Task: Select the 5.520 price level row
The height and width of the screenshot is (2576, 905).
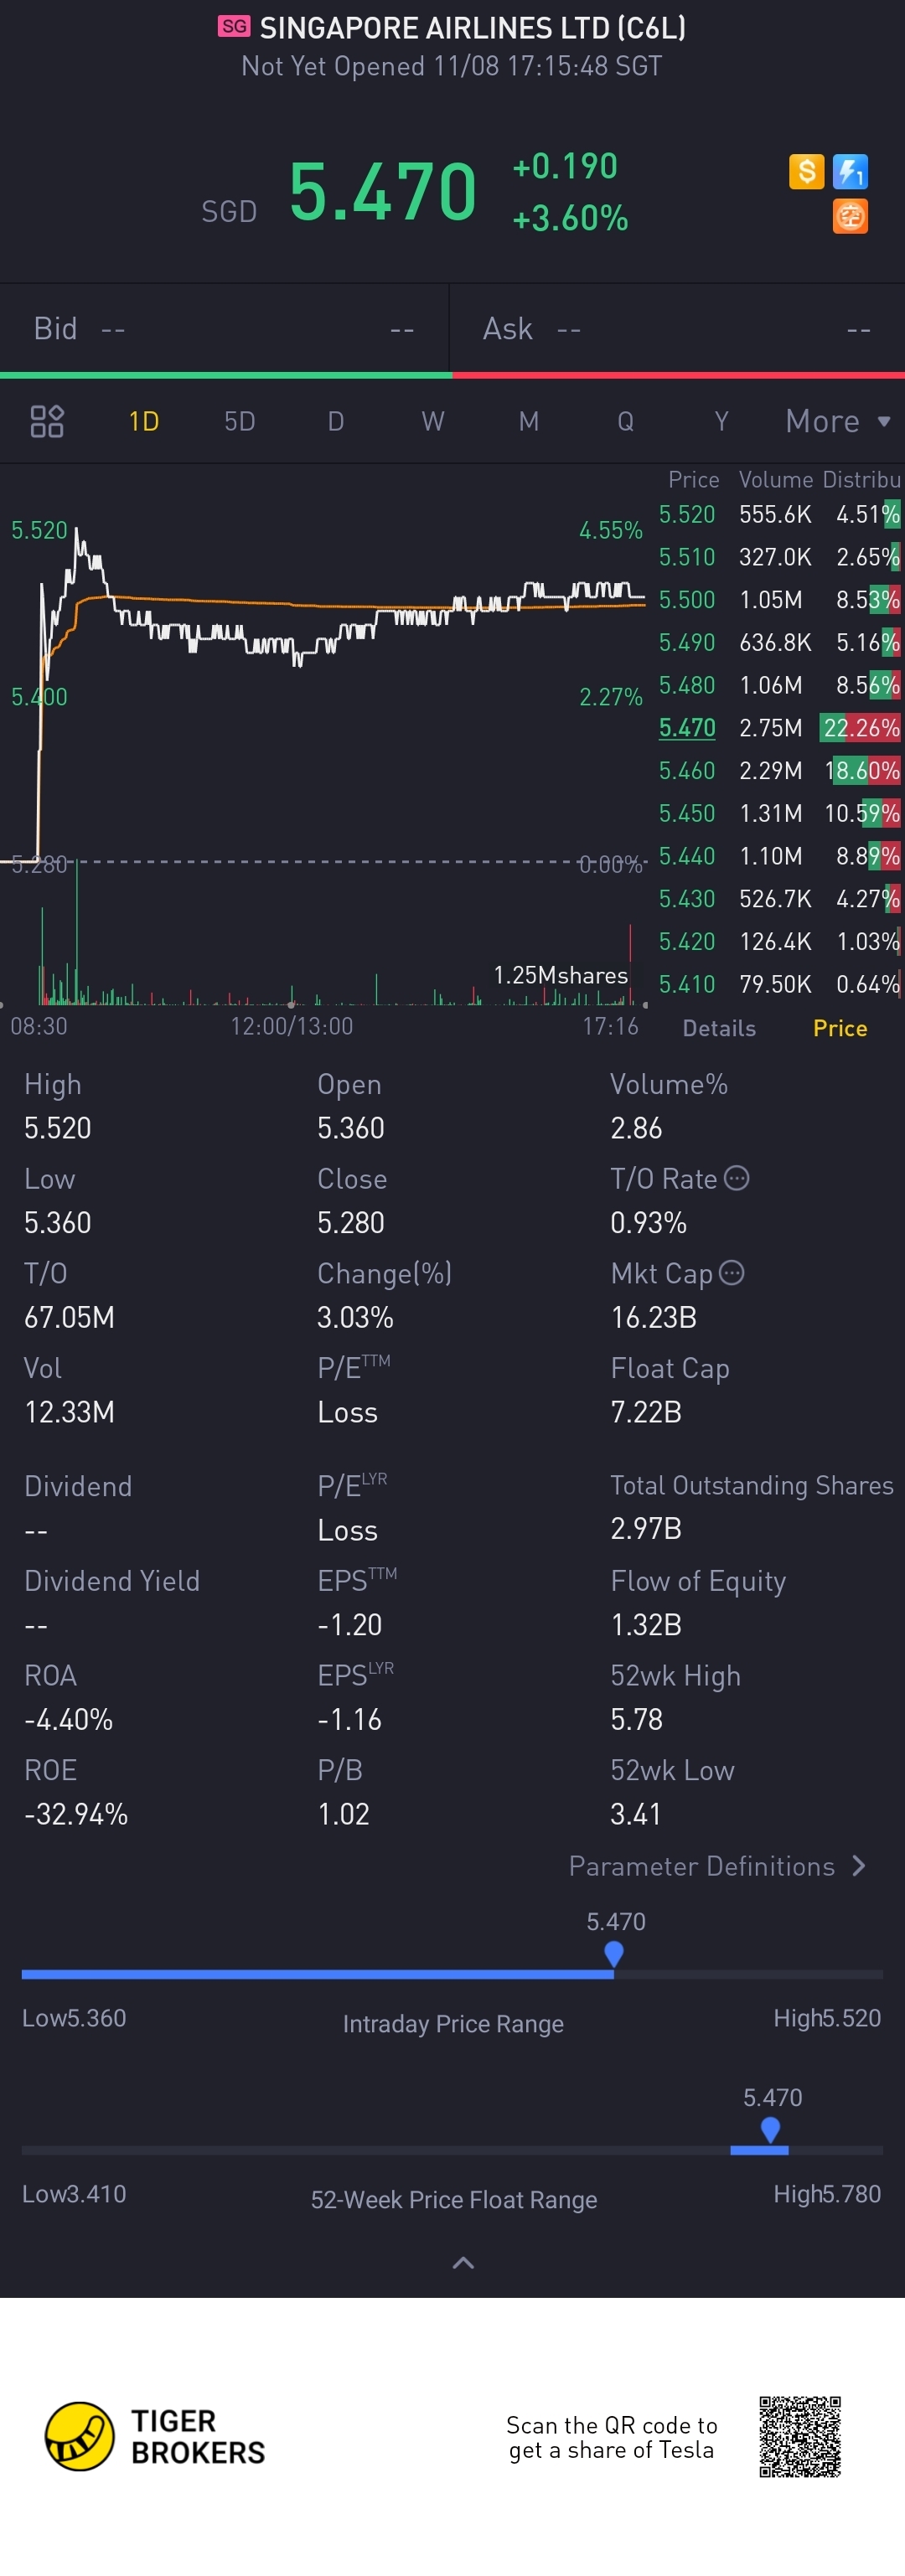Action: (x=779, y=514)
